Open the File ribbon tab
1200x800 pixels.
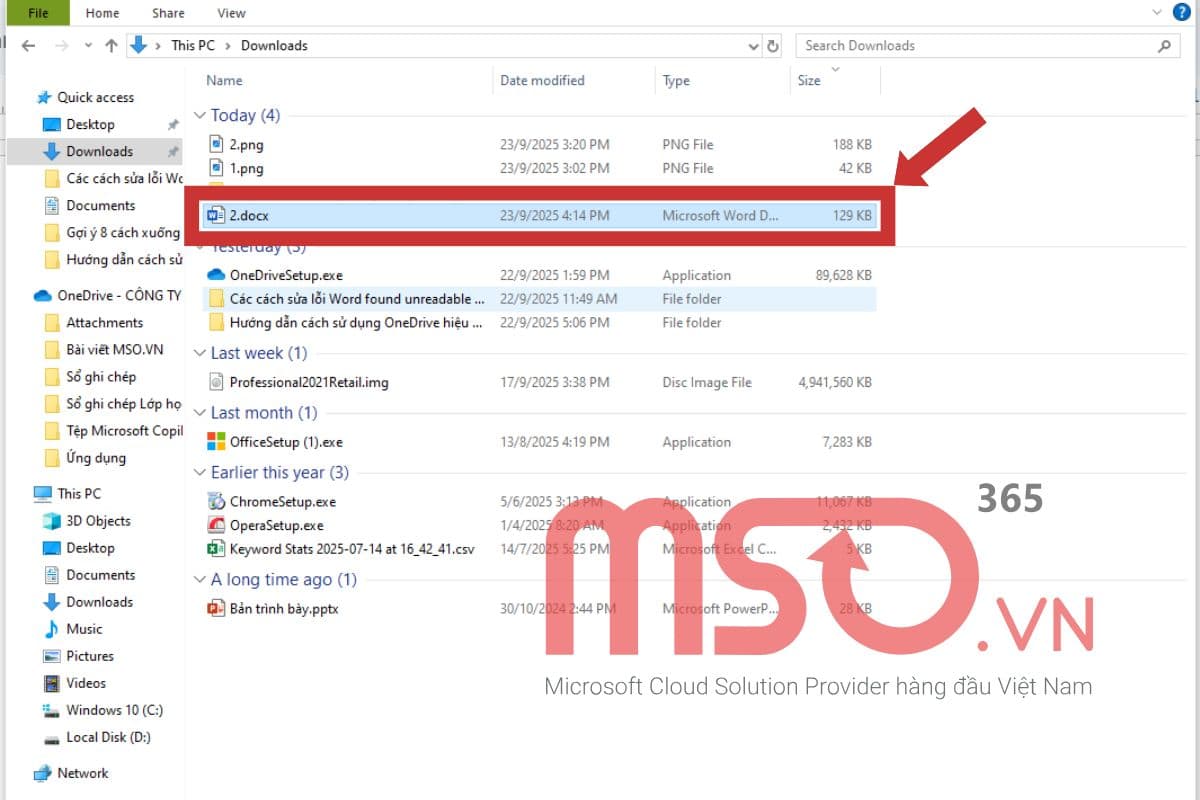point(38,13)
